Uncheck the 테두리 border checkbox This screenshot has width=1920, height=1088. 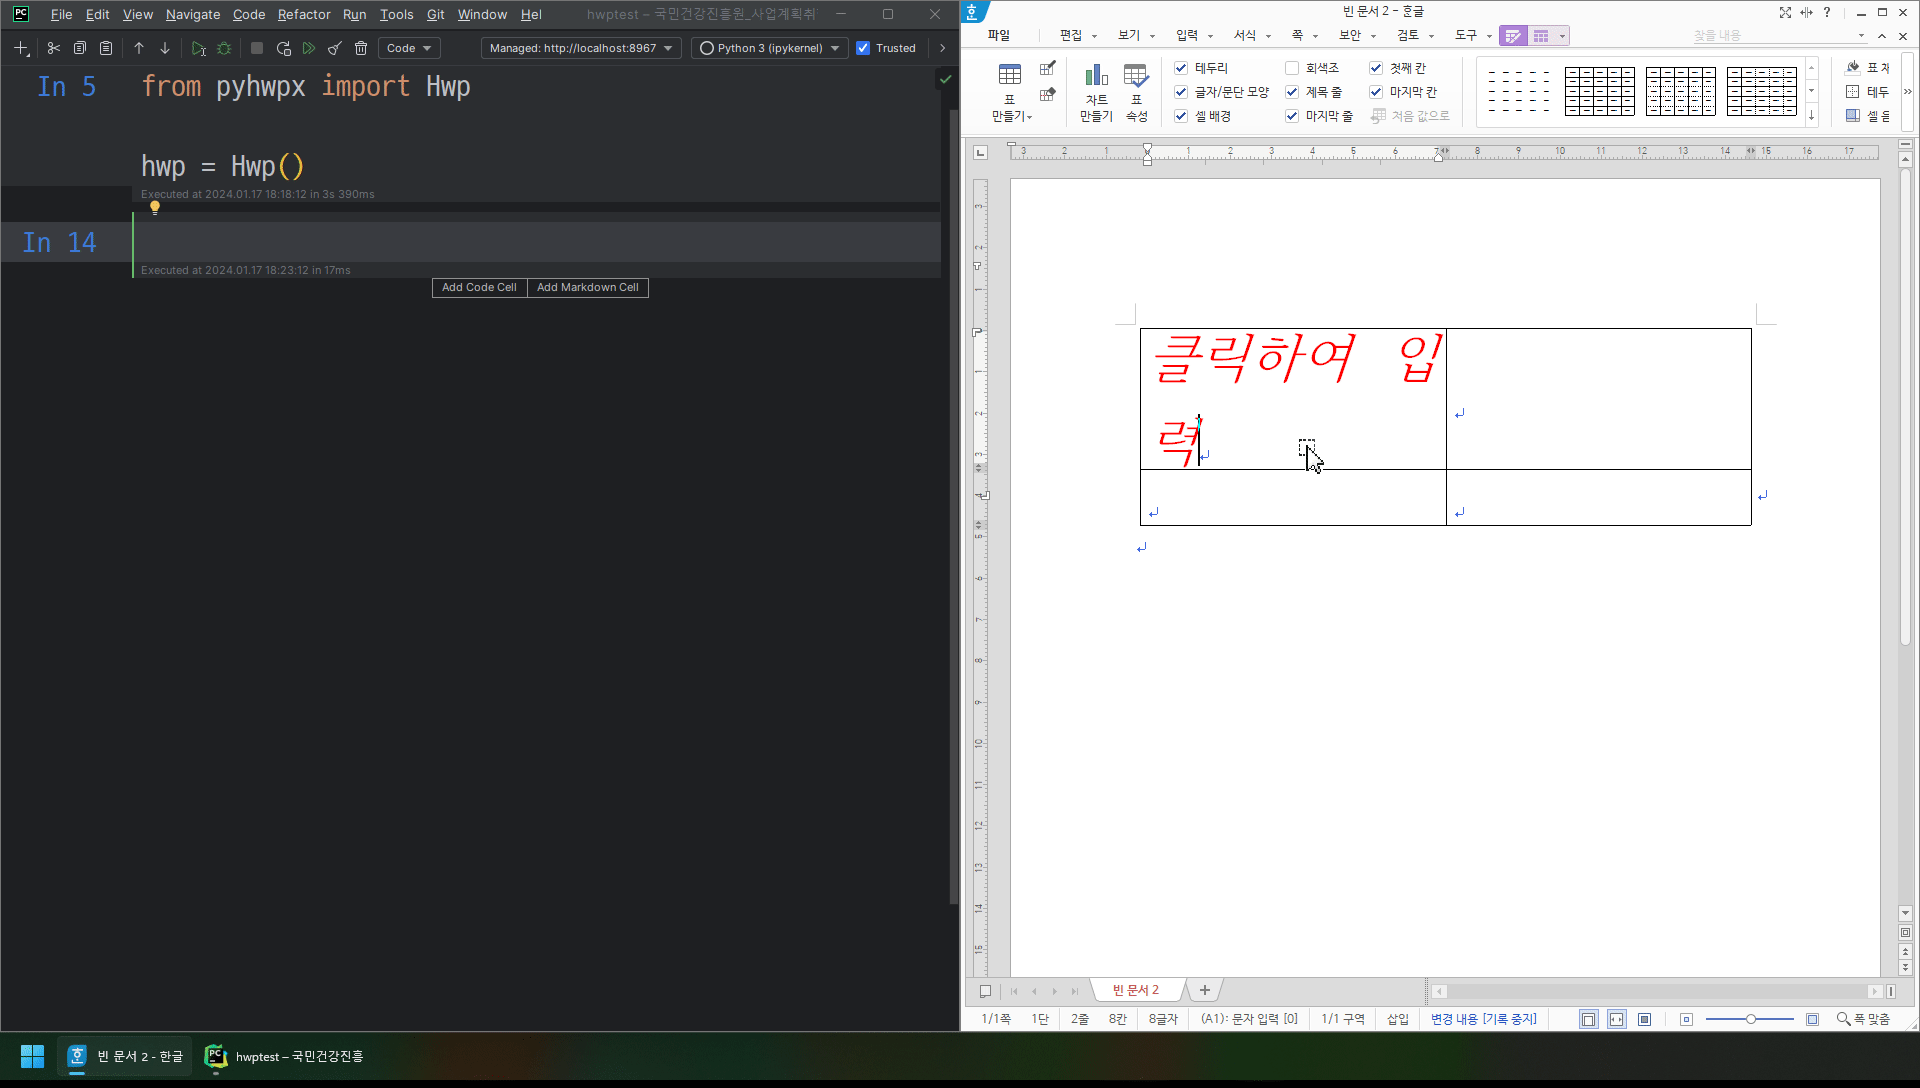tap(1181, 68)
